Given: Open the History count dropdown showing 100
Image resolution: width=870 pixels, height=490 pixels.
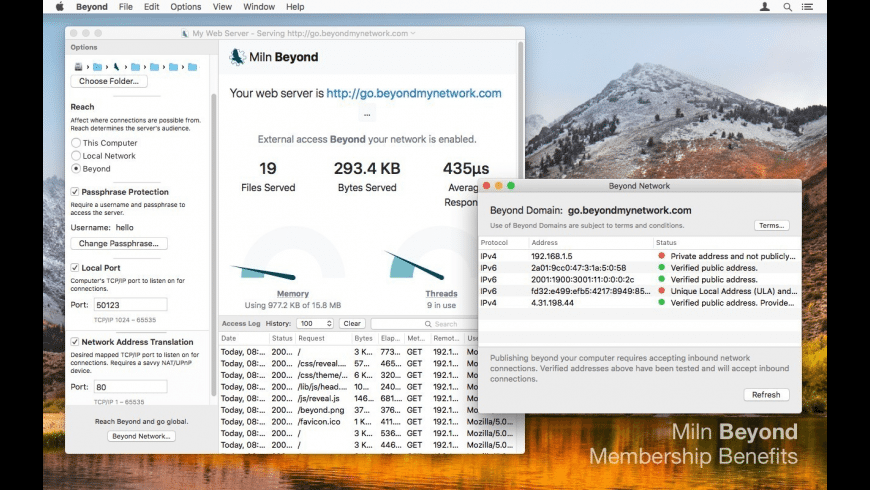Looking at the screenshot, I should [315, 324].
